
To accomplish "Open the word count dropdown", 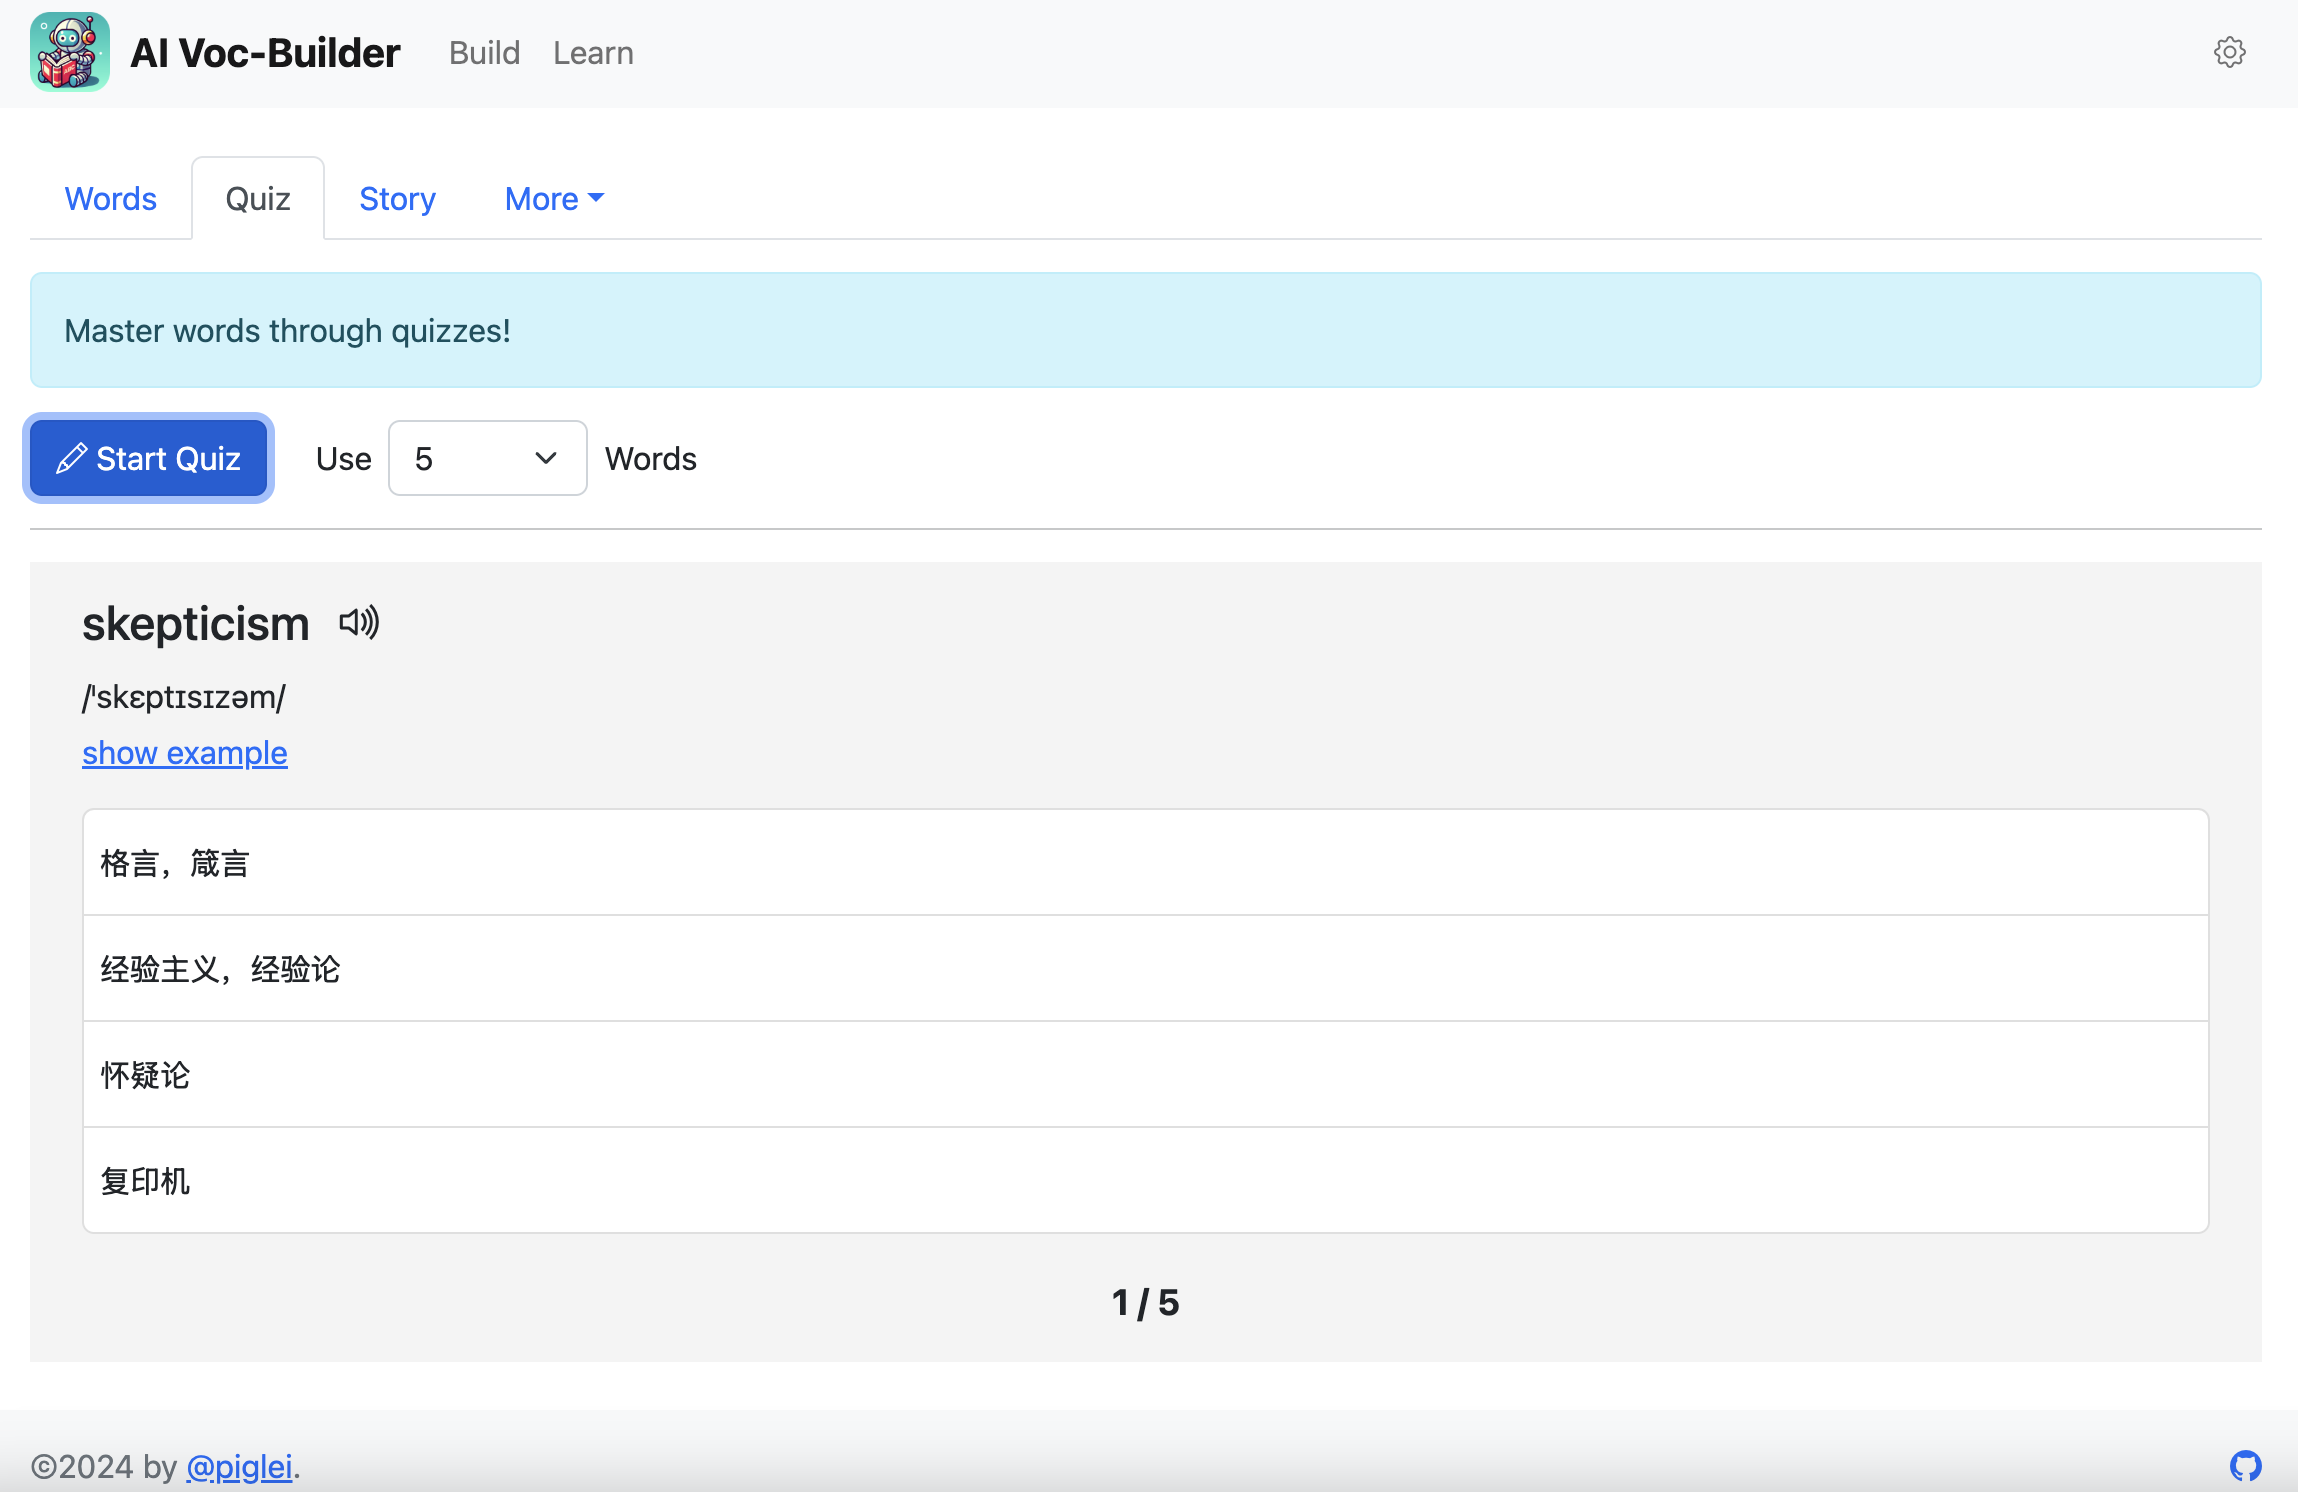I will 487,458.
